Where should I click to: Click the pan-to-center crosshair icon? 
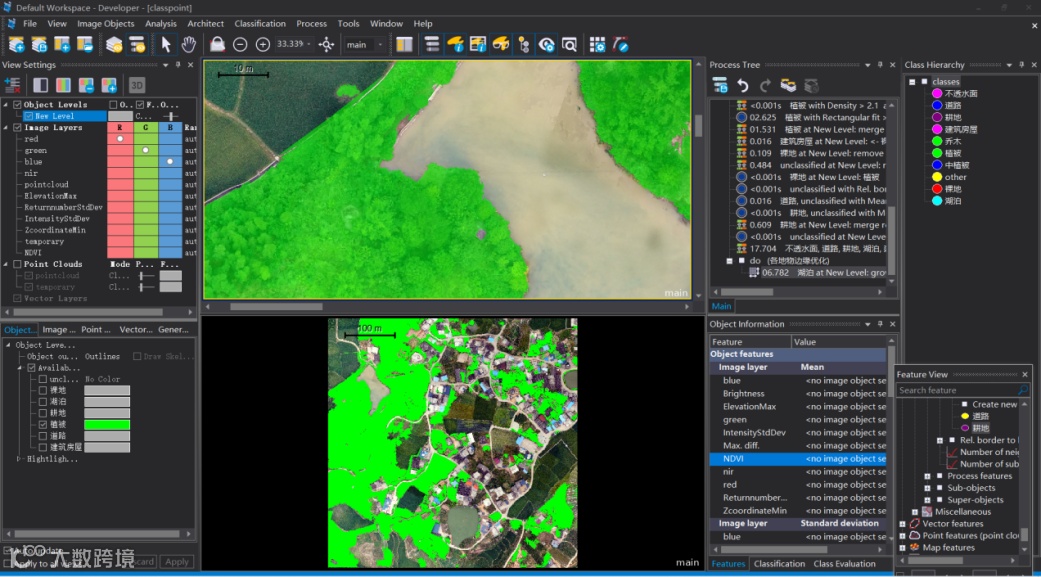tap(326, 44)
